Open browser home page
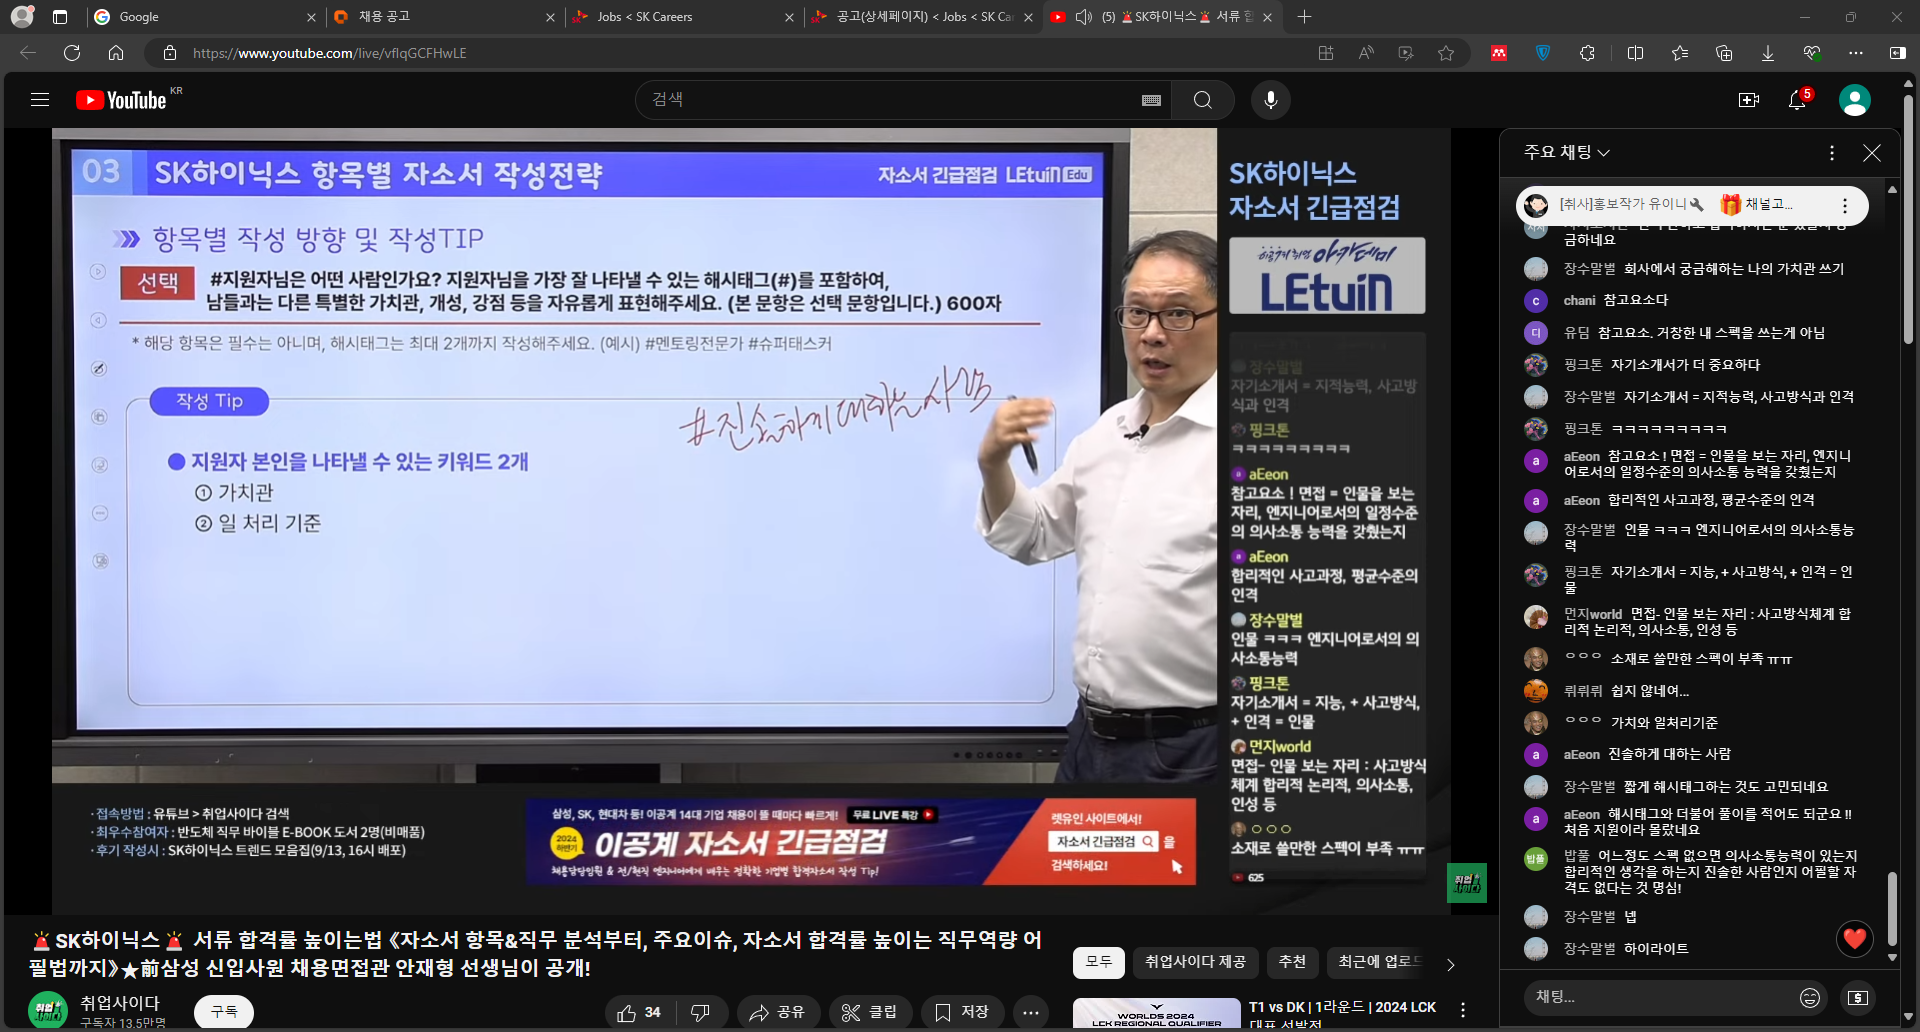 pos(116,53)
